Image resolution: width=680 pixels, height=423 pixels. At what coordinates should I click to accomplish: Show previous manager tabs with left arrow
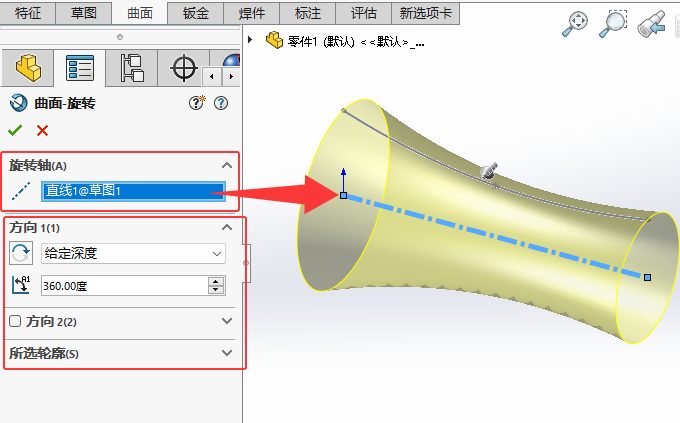212,77
